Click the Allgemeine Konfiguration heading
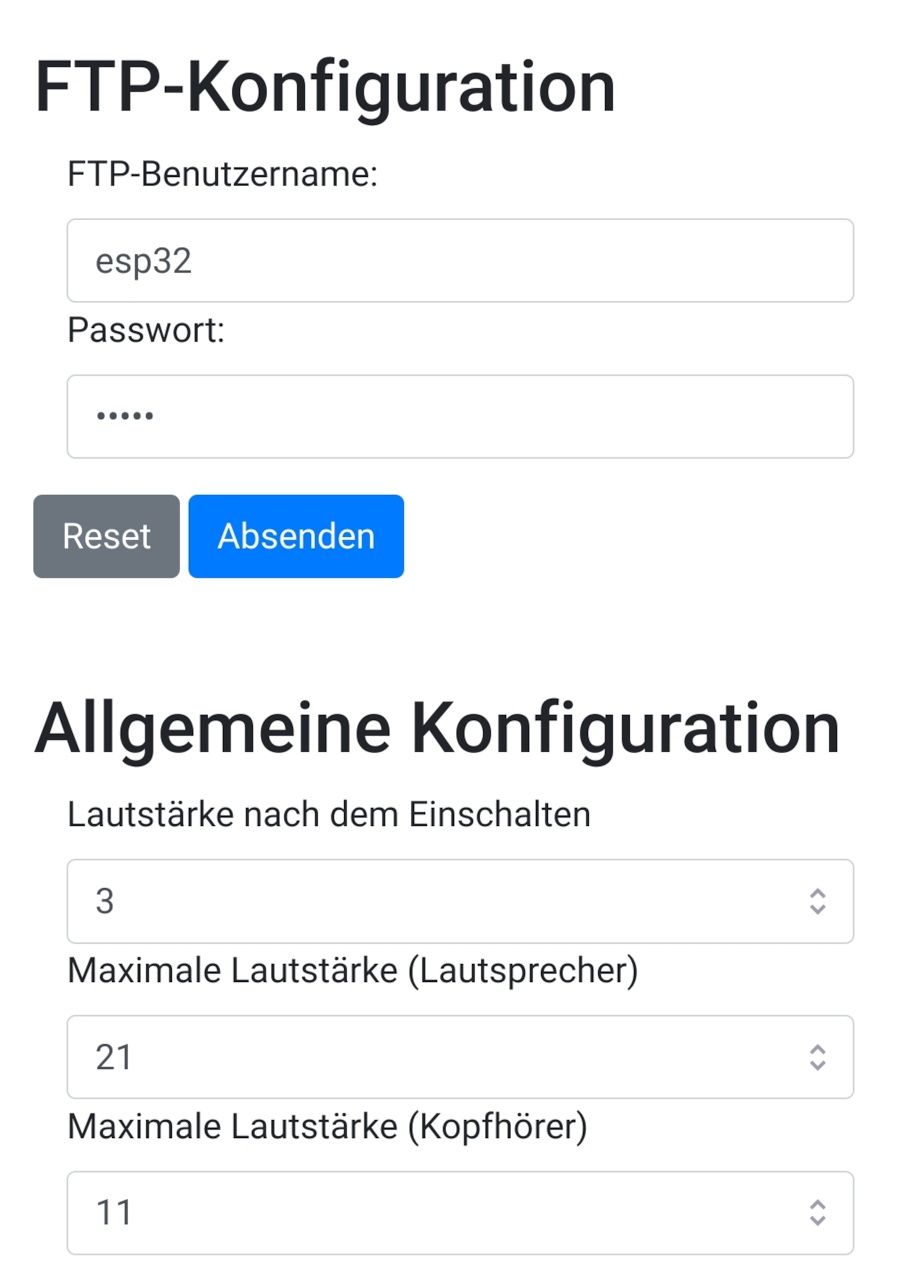Screen dimensions: 921x1280 pyautogui.click(x=437, y=728)
